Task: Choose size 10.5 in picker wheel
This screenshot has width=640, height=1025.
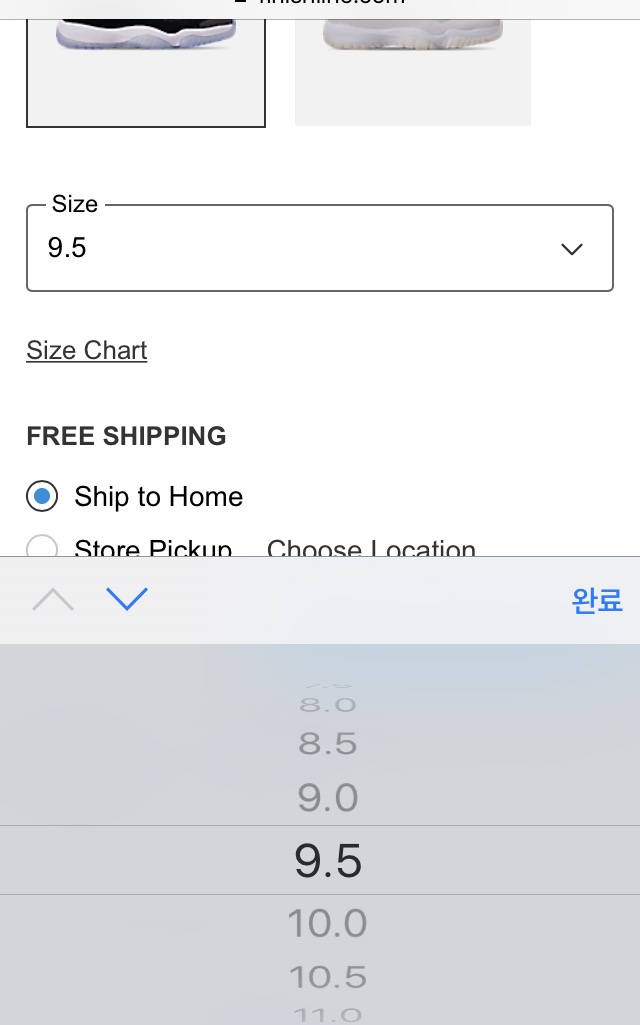Action: [328, 977]
